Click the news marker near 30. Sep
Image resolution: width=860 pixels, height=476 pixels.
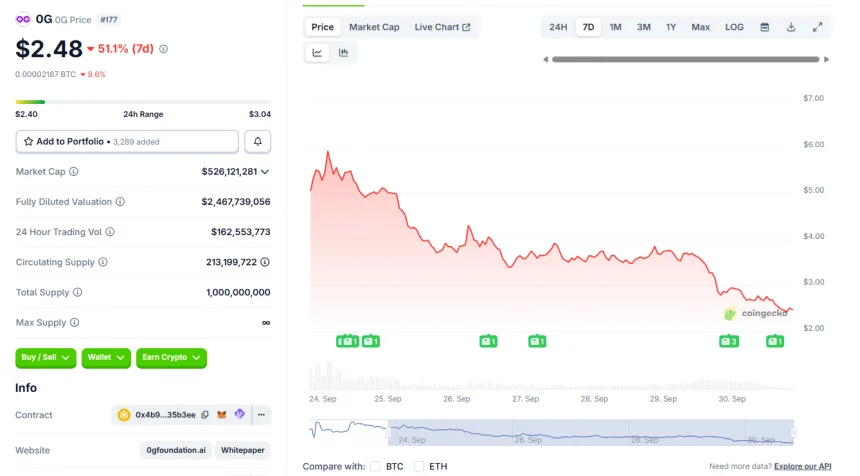[728, 342]
